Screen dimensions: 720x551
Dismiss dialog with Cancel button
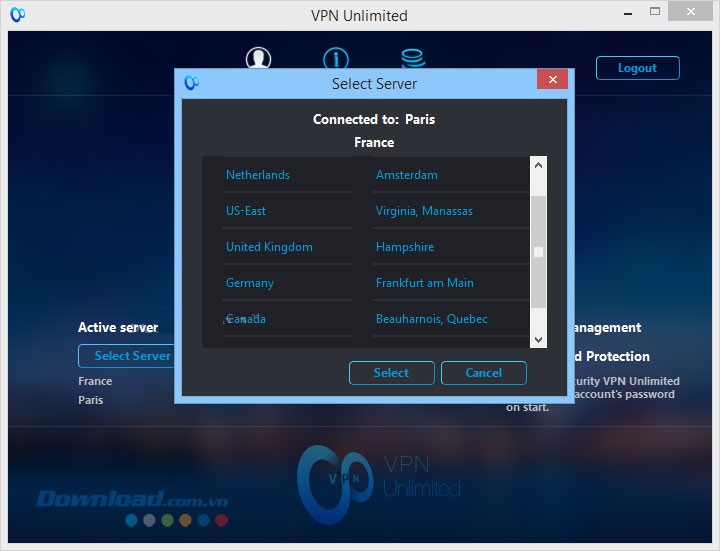coord(484,373)
